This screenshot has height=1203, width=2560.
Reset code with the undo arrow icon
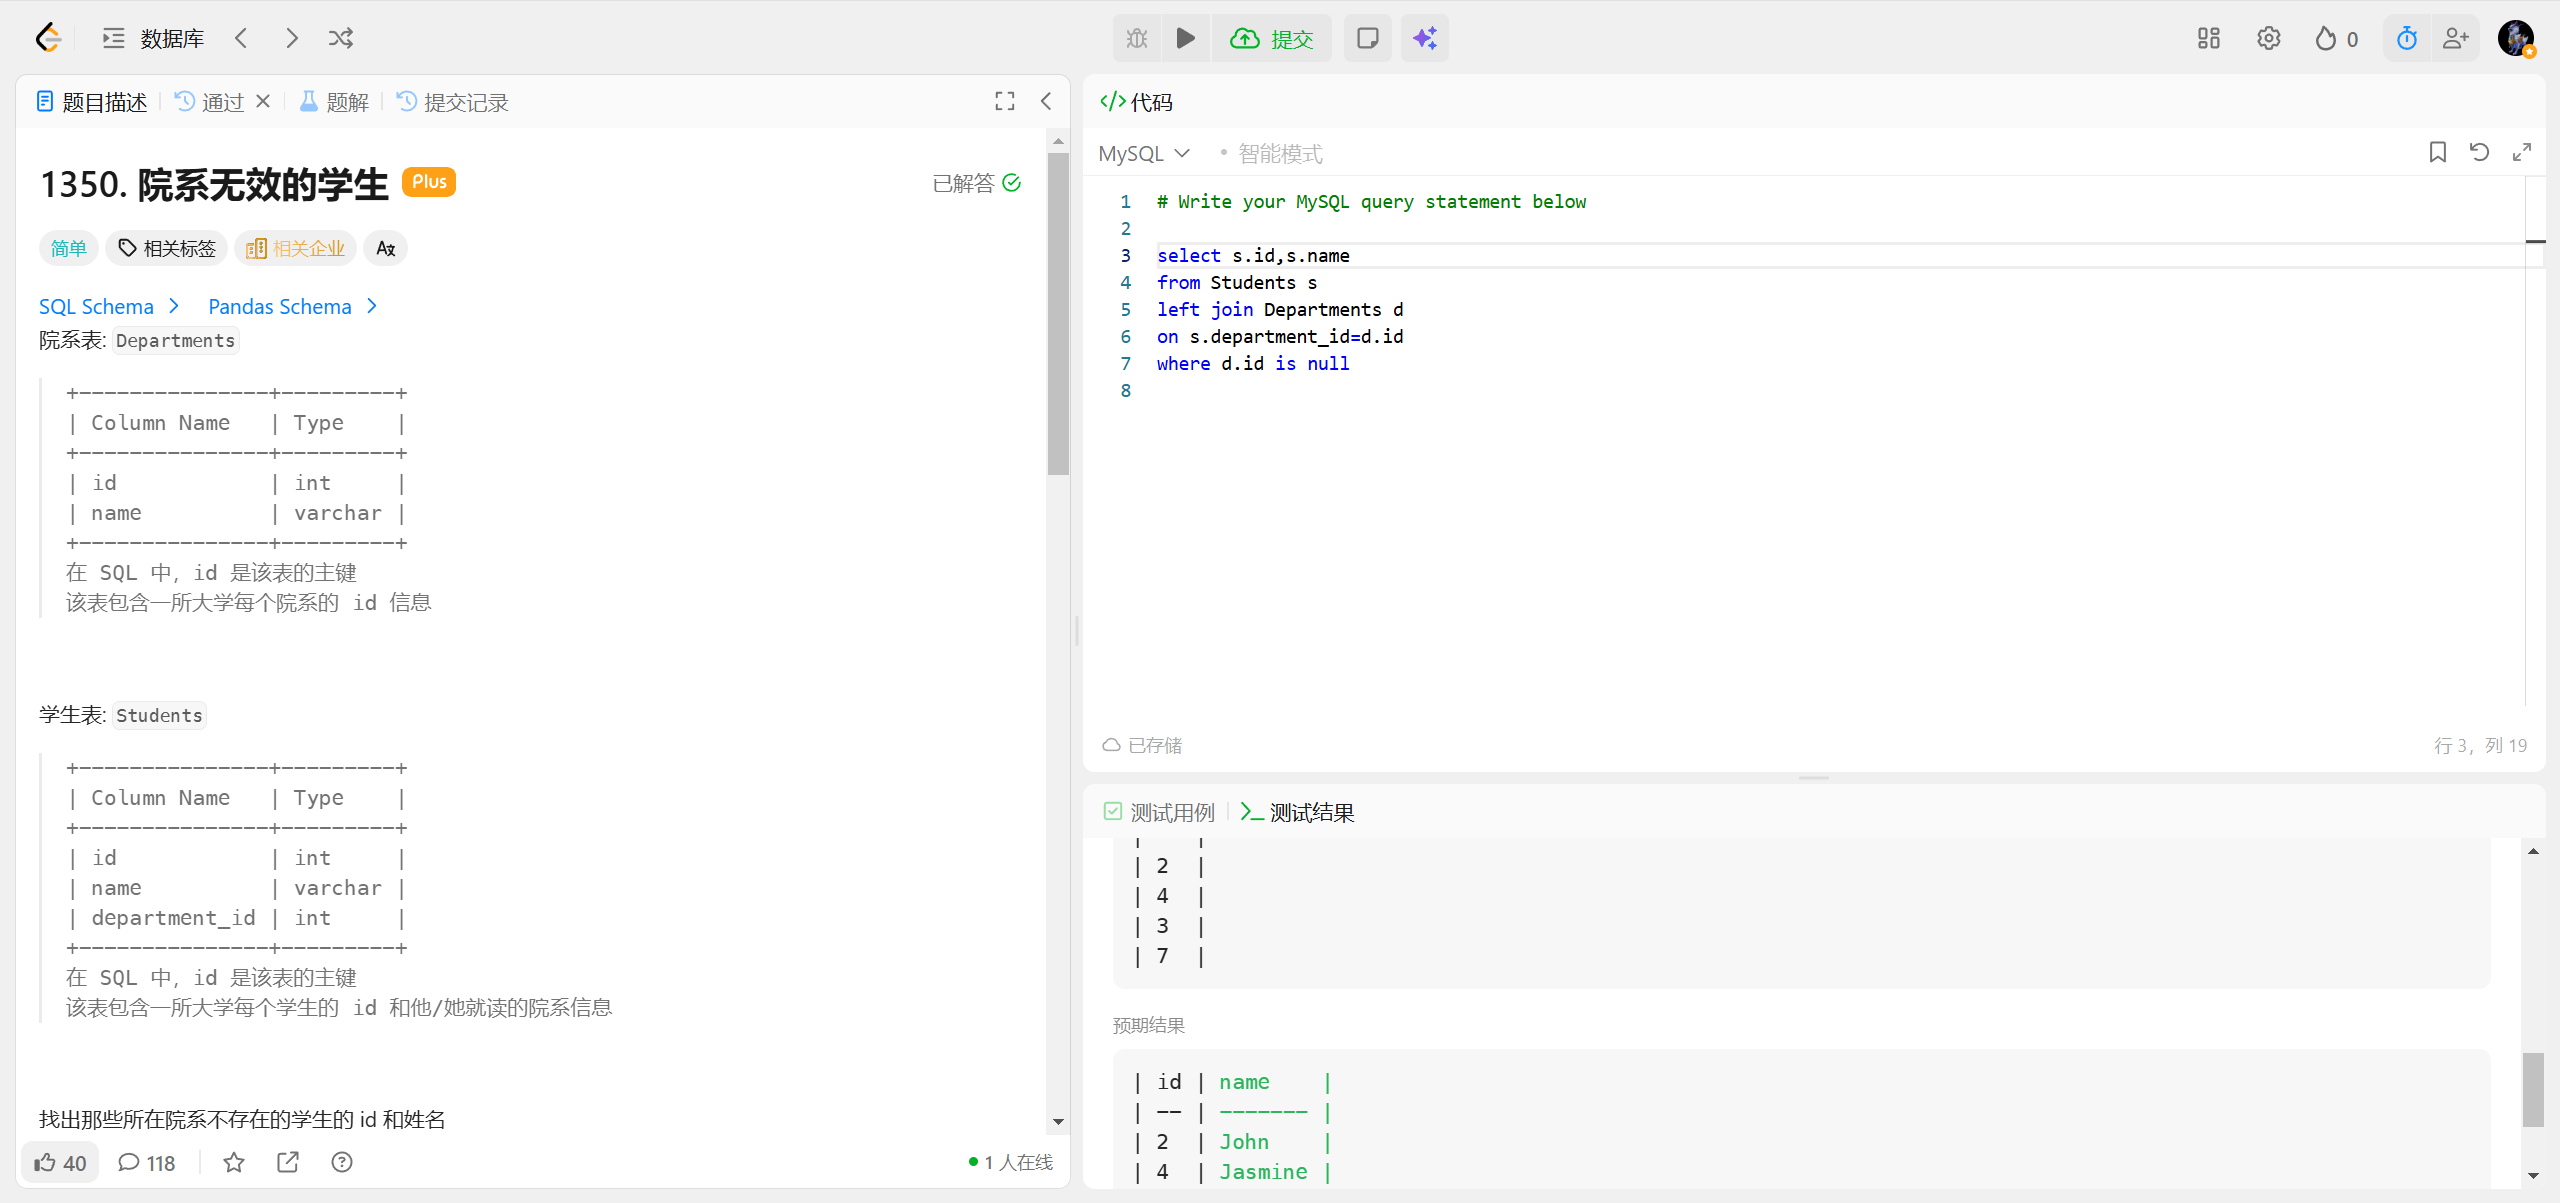point(2479,152)
